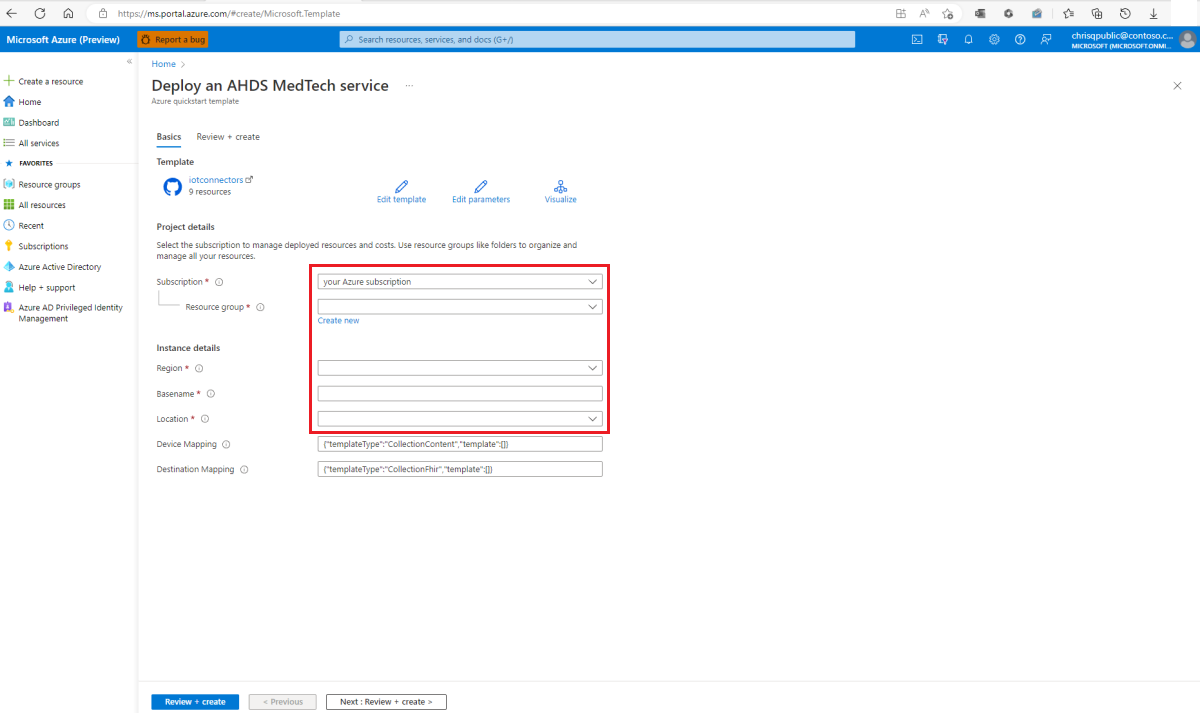Click the Report a bug button

[172, 39]
